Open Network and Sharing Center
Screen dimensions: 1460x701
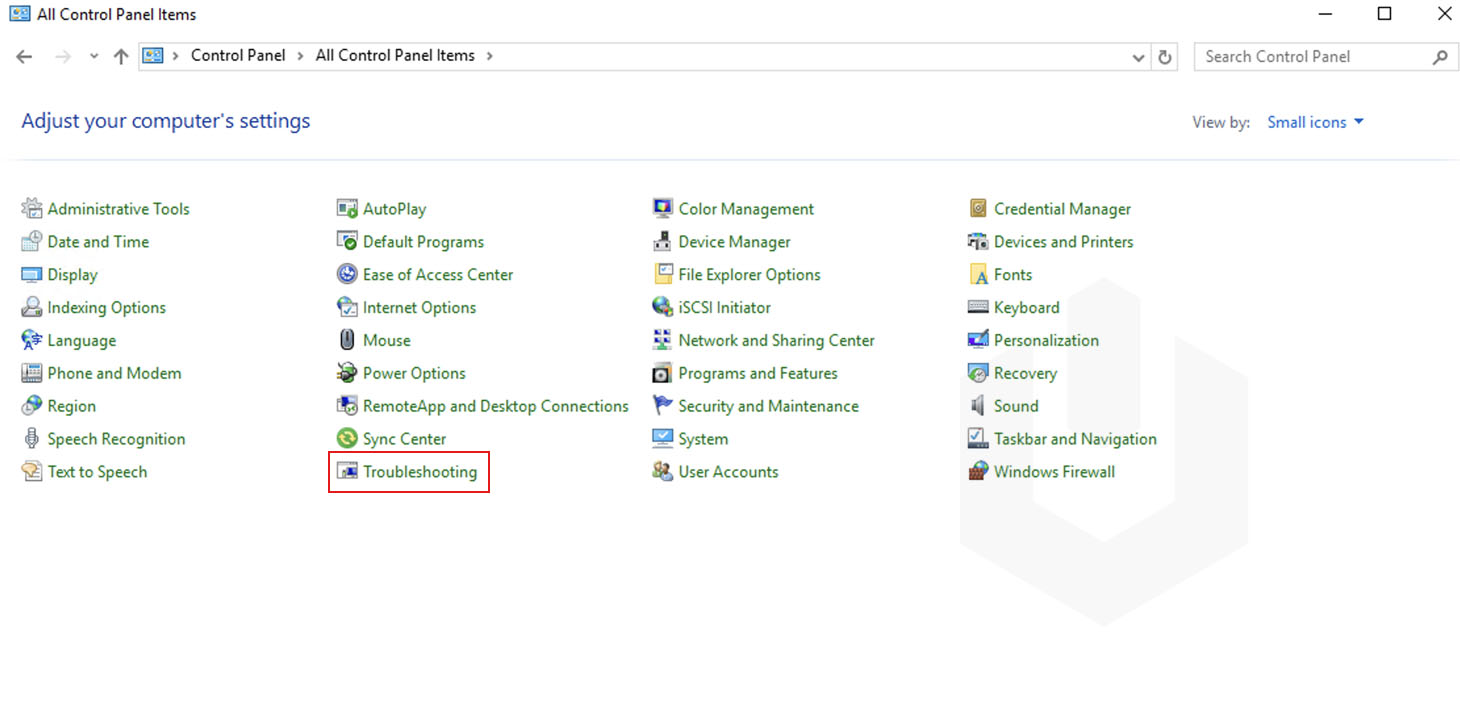pyautogui.click(x=776, y=340)
